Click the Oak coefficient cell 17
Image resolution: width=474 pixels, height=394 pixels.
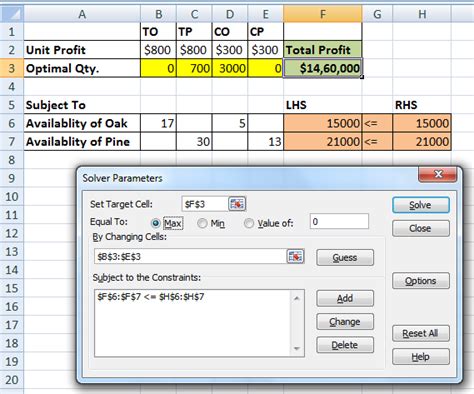(158, 123)
